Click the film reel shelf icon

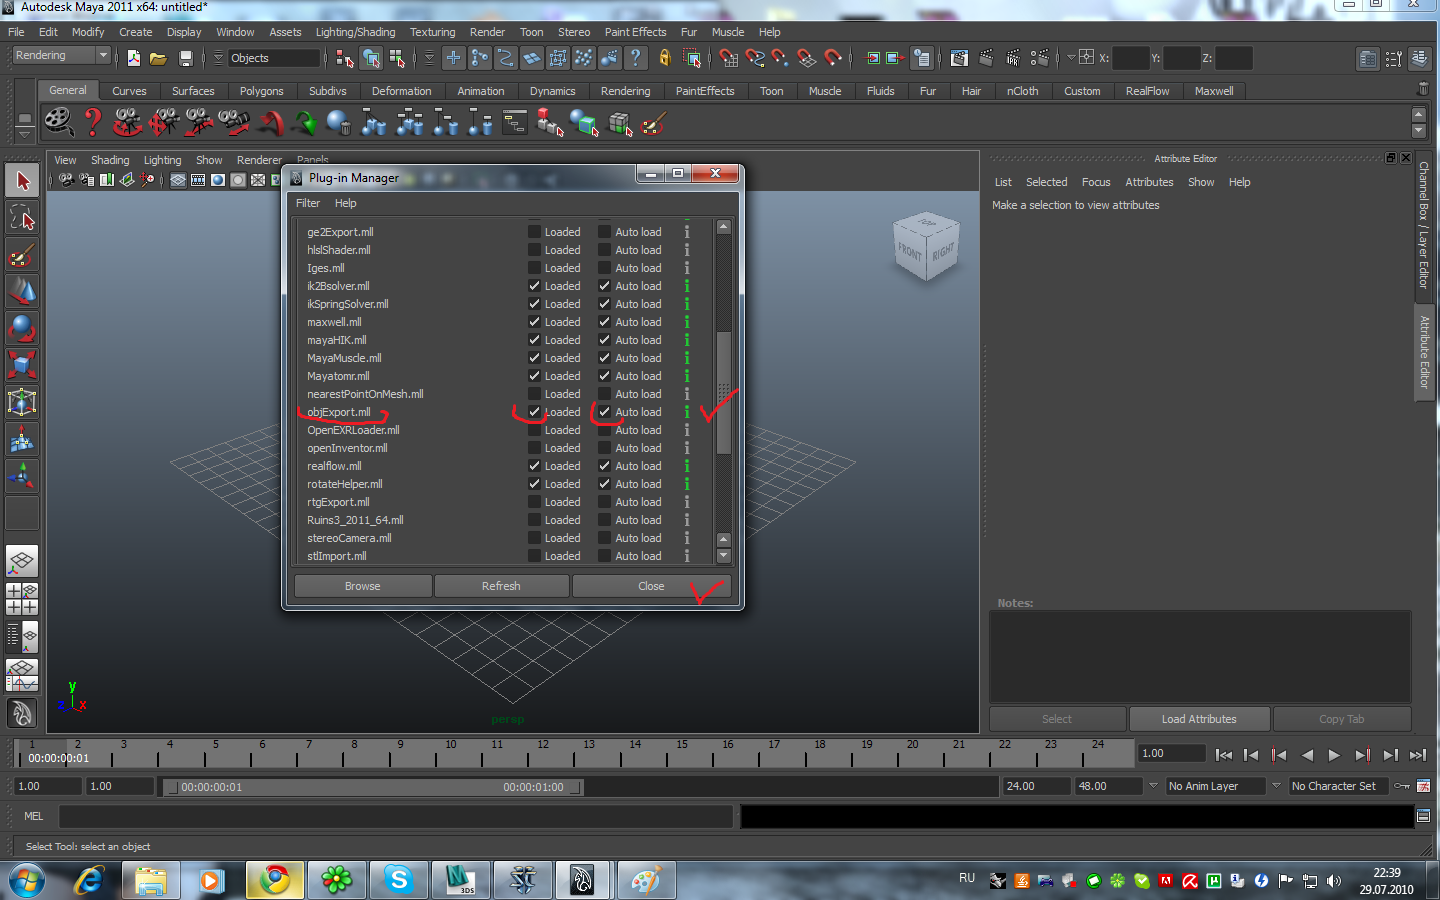[x=59, y=123]
